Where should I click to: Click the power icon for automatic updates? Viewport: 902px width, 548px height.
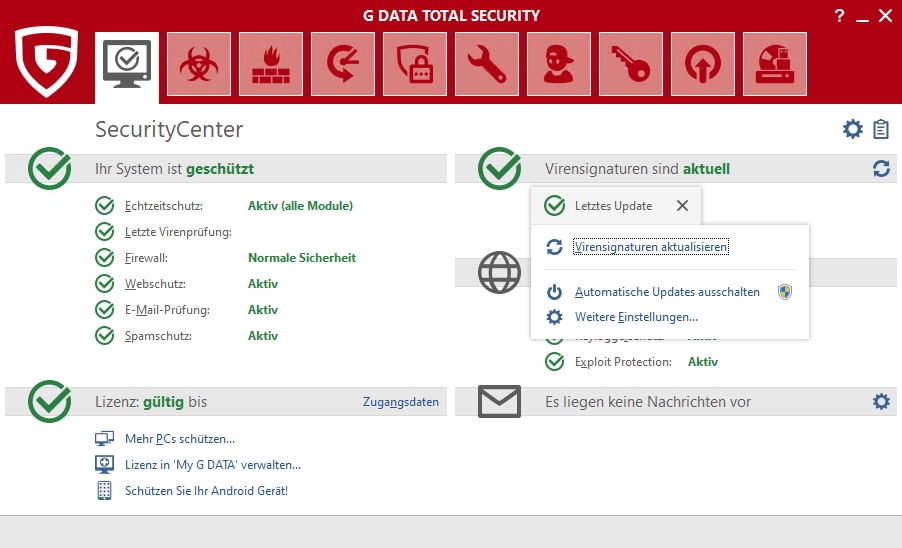click(x=554, y=292)
